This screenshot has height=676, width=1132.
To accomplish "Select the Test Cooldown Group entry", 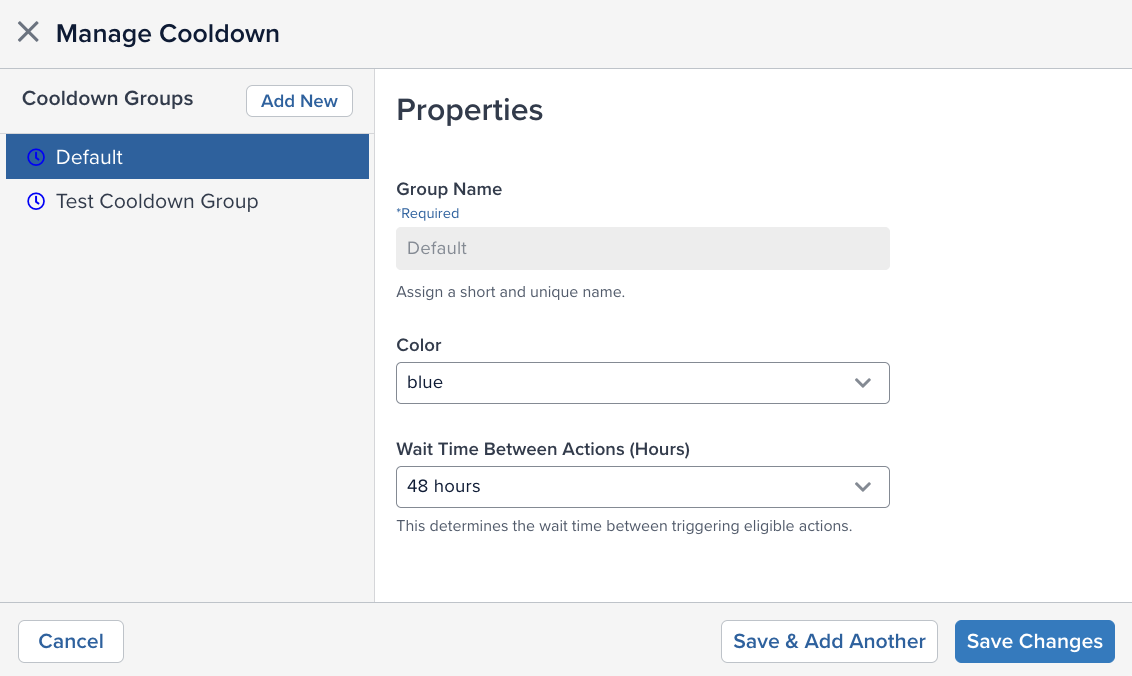I will tap(157, 201).
